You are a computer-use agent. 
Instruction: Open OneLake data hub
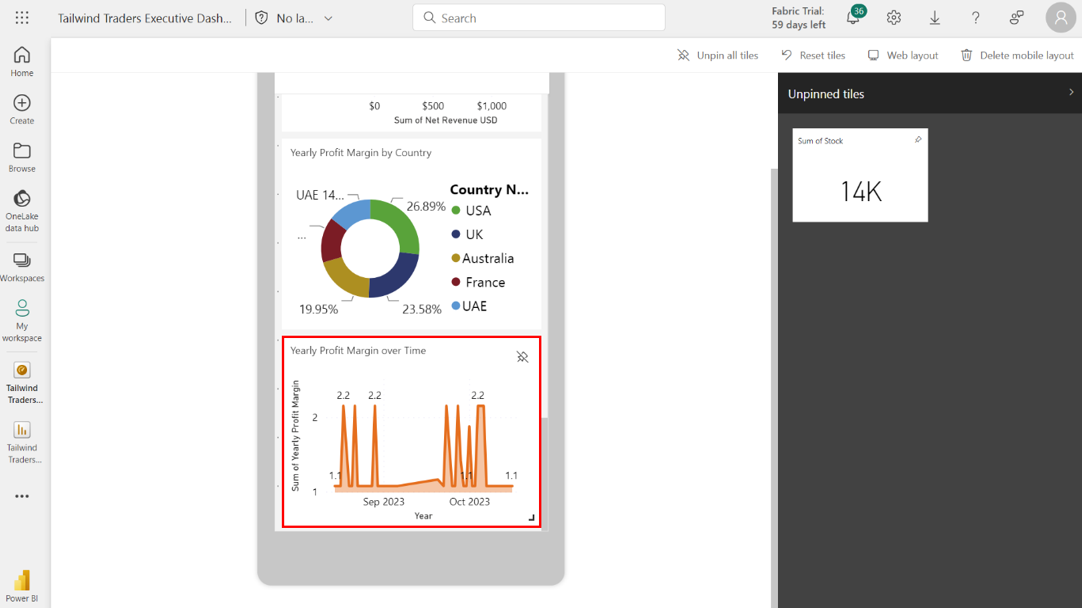coord(22,210)
